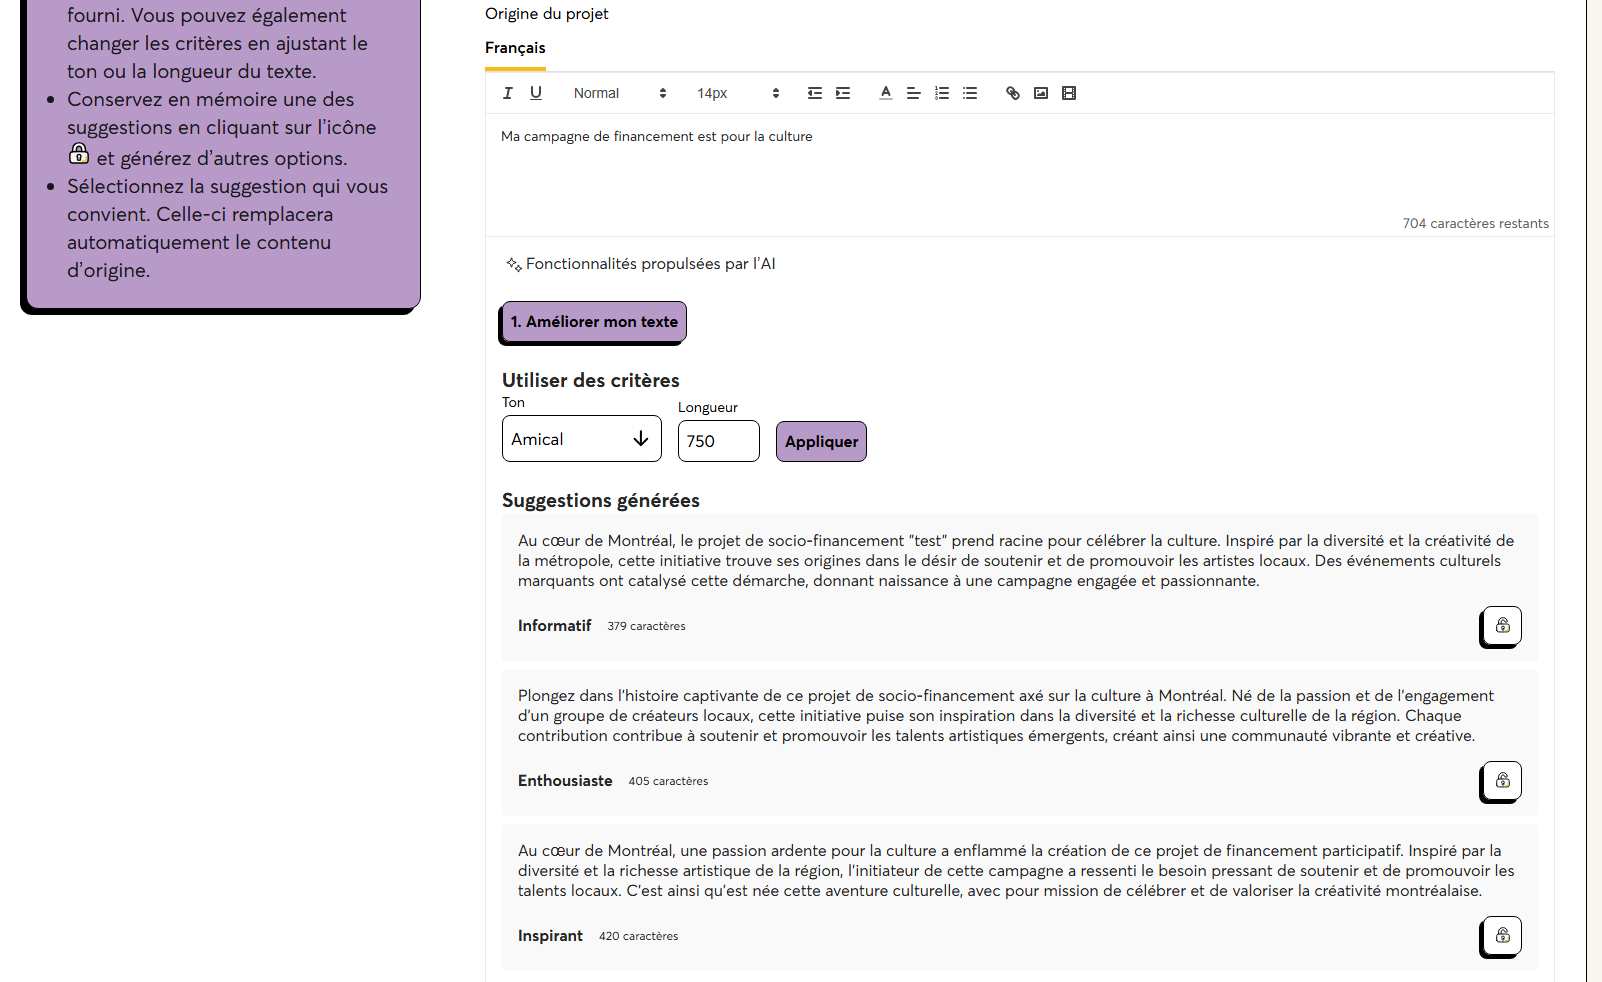Insert a bulleted list
This screenshot has height=982, width=1602.
(969, 93)
